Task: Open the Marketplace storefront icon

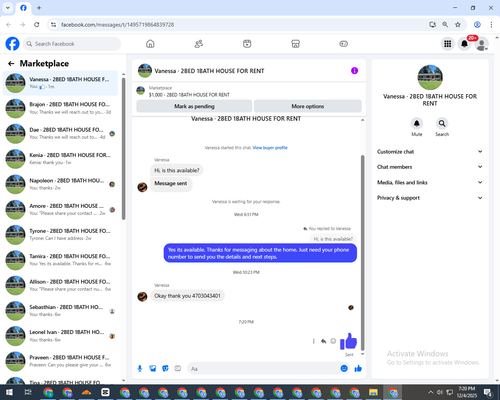Action: (295, 44)
